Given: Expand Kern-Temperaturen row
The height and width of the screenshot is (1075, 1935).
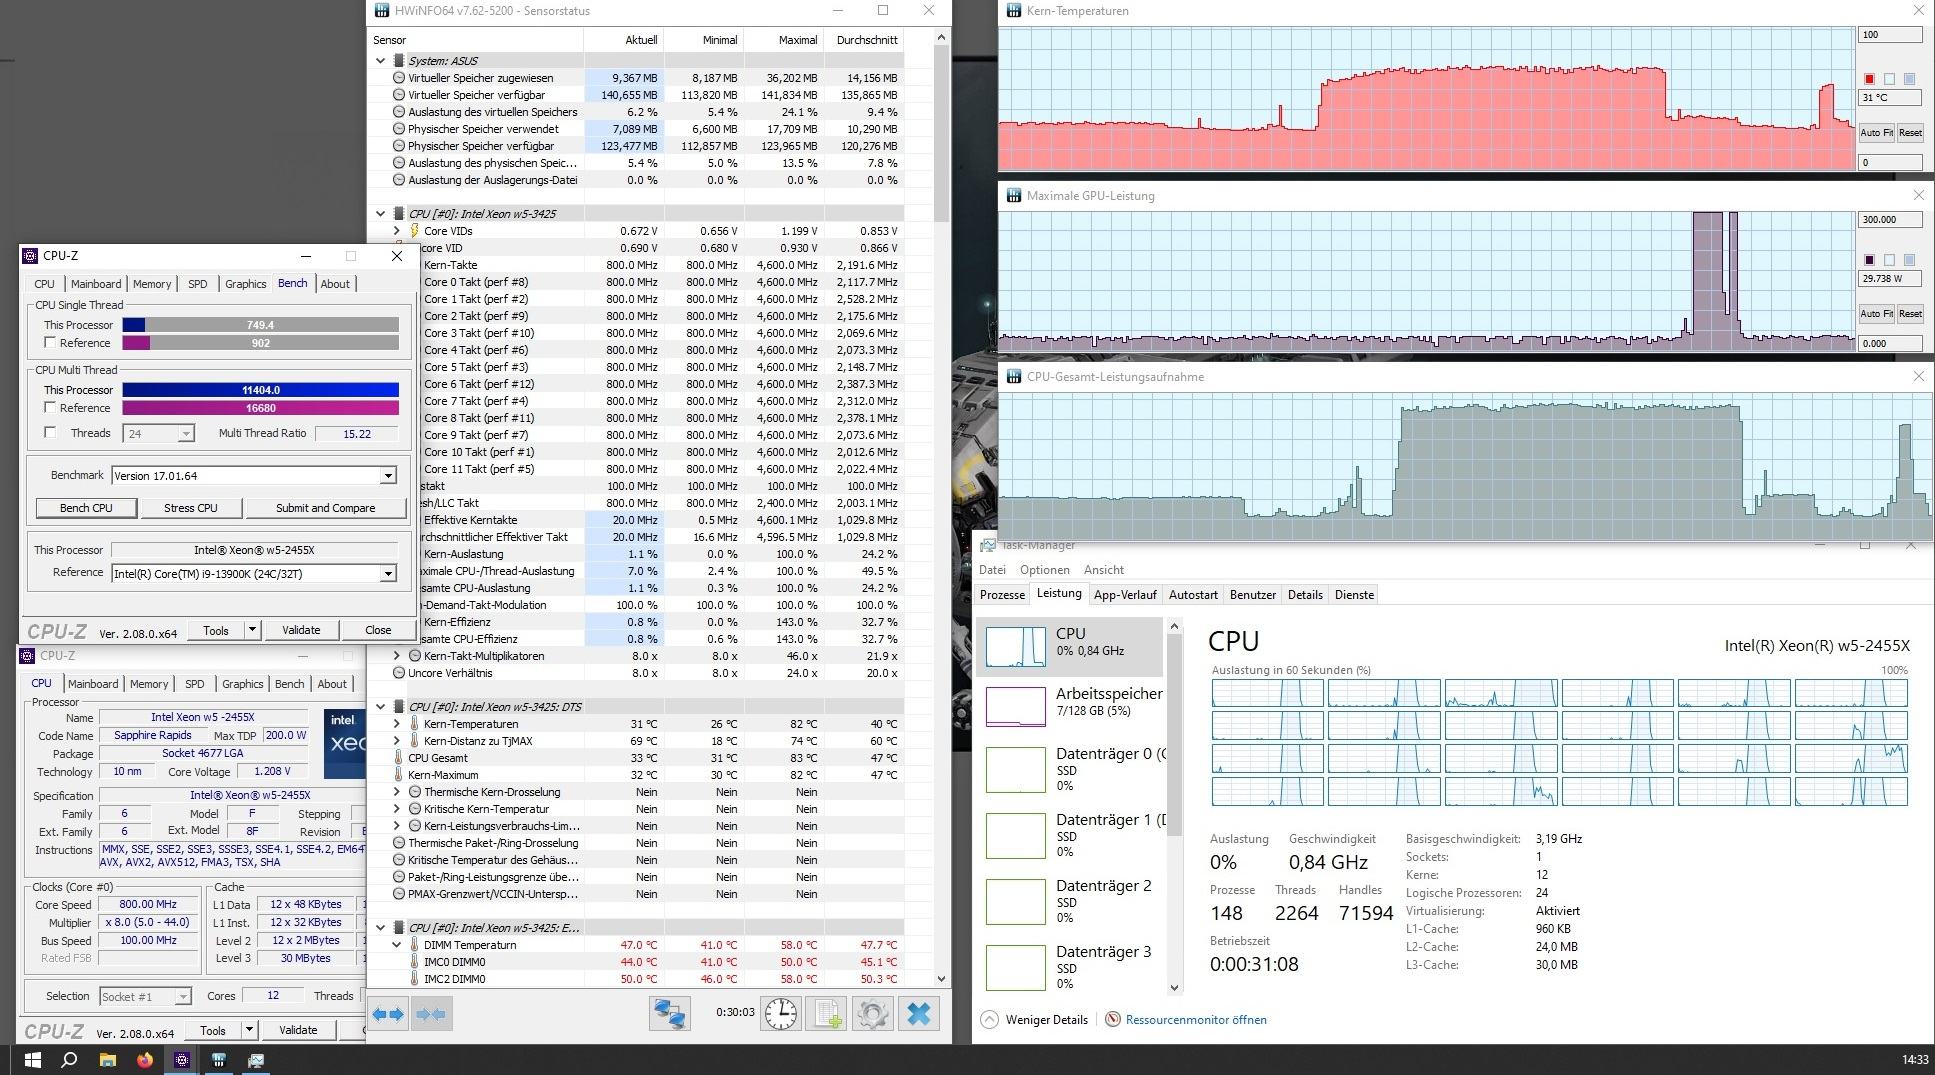Looking at the screenshot, I should [397, 724].
